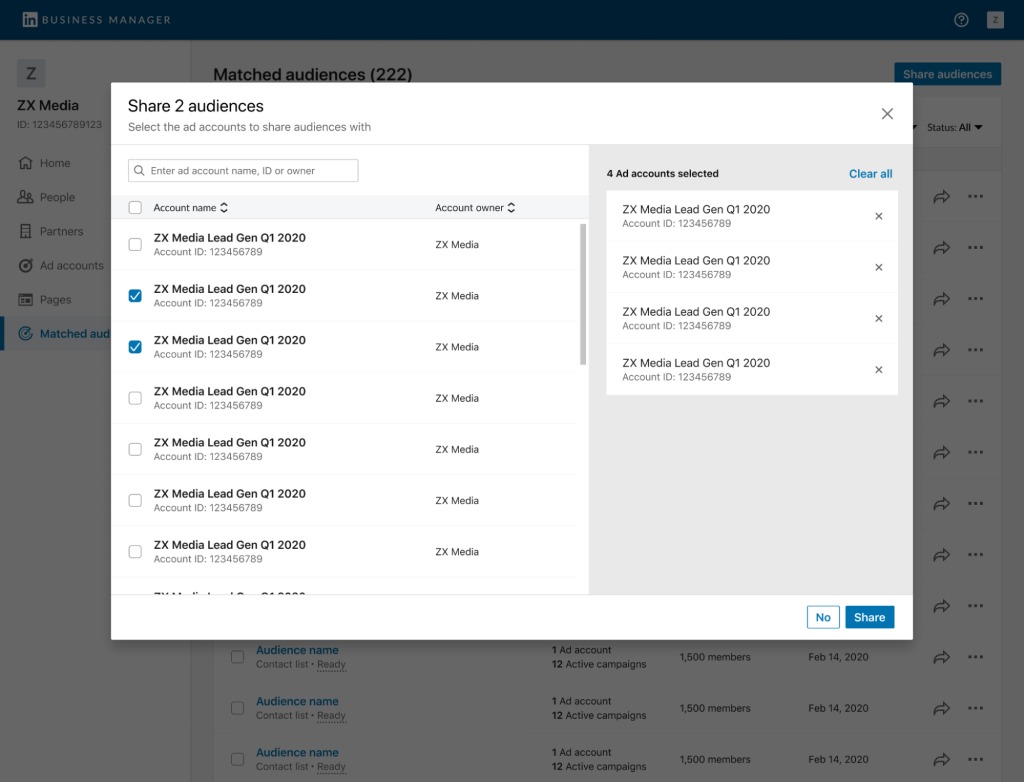
Task: Close the Share audiences dialog
Action: (x=887, y=114)
